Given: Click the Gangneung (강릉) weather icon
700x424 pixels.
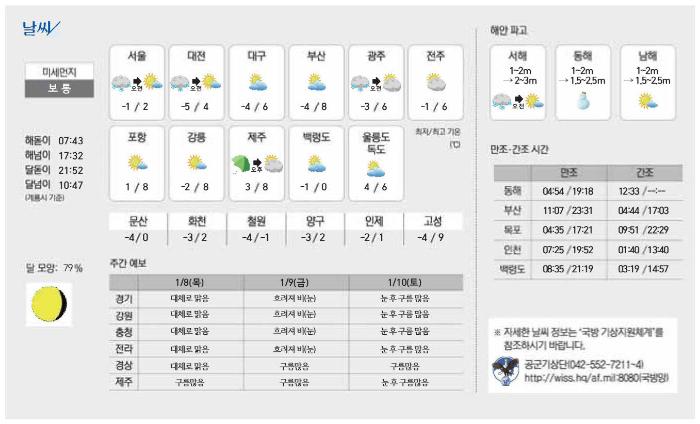Looking at the screenshot, I should click(196, 163).
